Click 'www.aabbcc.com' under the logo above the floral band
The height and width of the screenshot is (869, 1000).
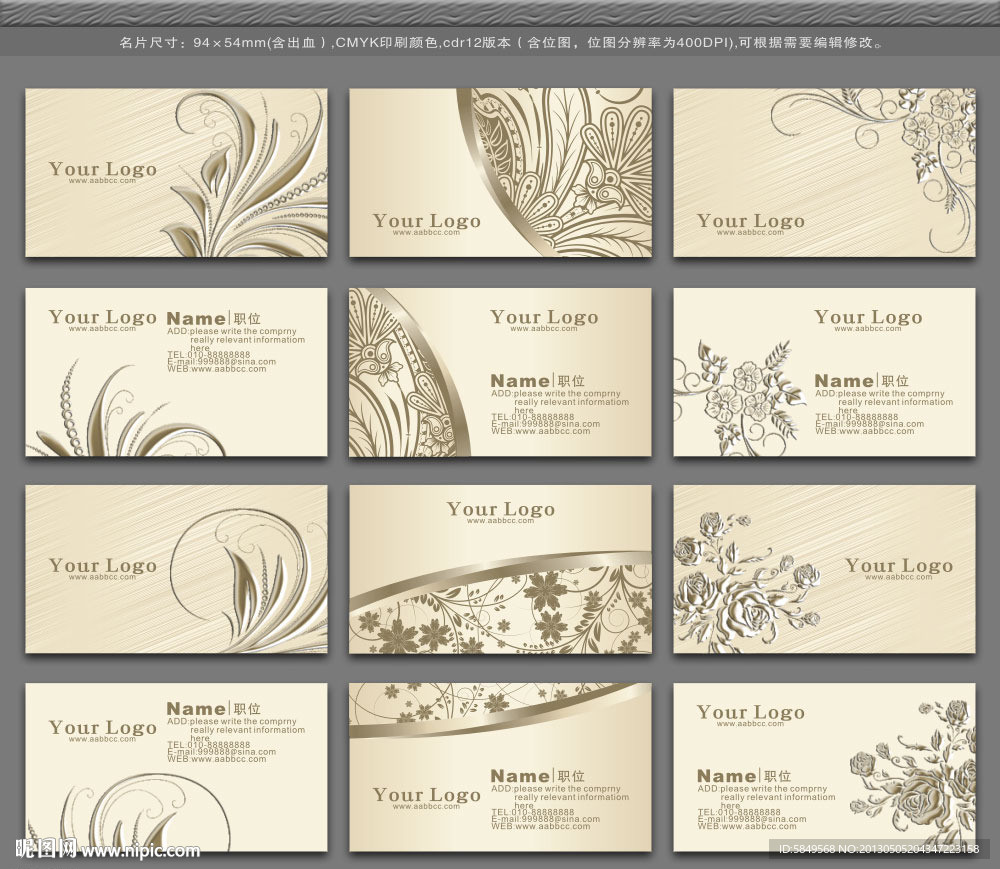point(501,521)
